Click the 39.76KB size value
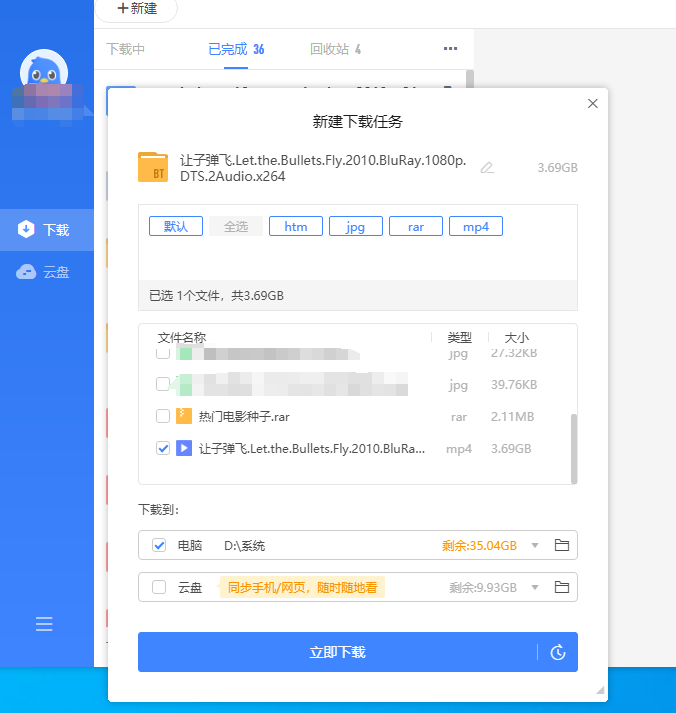Image resolution: width=676 pixels, height=713 pixels. tap(514, 385)
